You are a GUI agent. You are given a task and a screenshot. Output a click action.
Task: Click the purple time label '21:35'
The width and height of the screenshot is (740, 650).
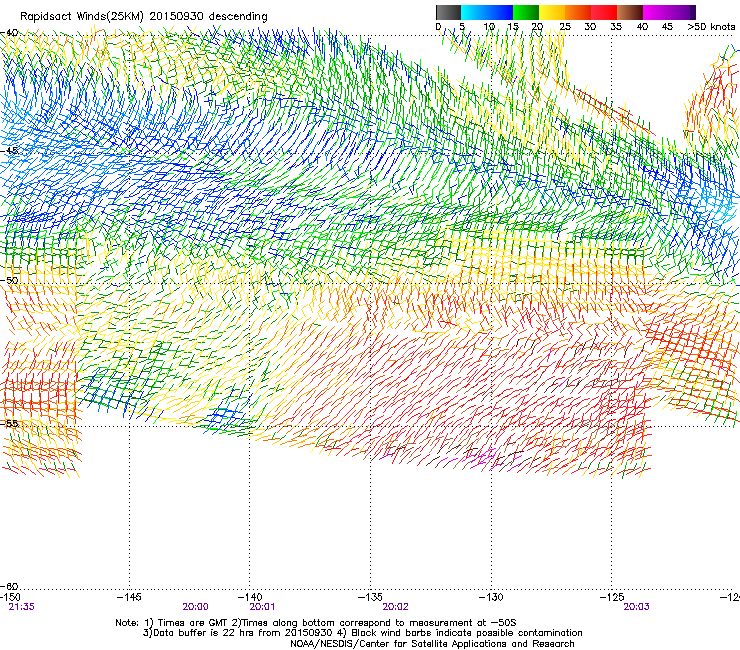[21, 607]
